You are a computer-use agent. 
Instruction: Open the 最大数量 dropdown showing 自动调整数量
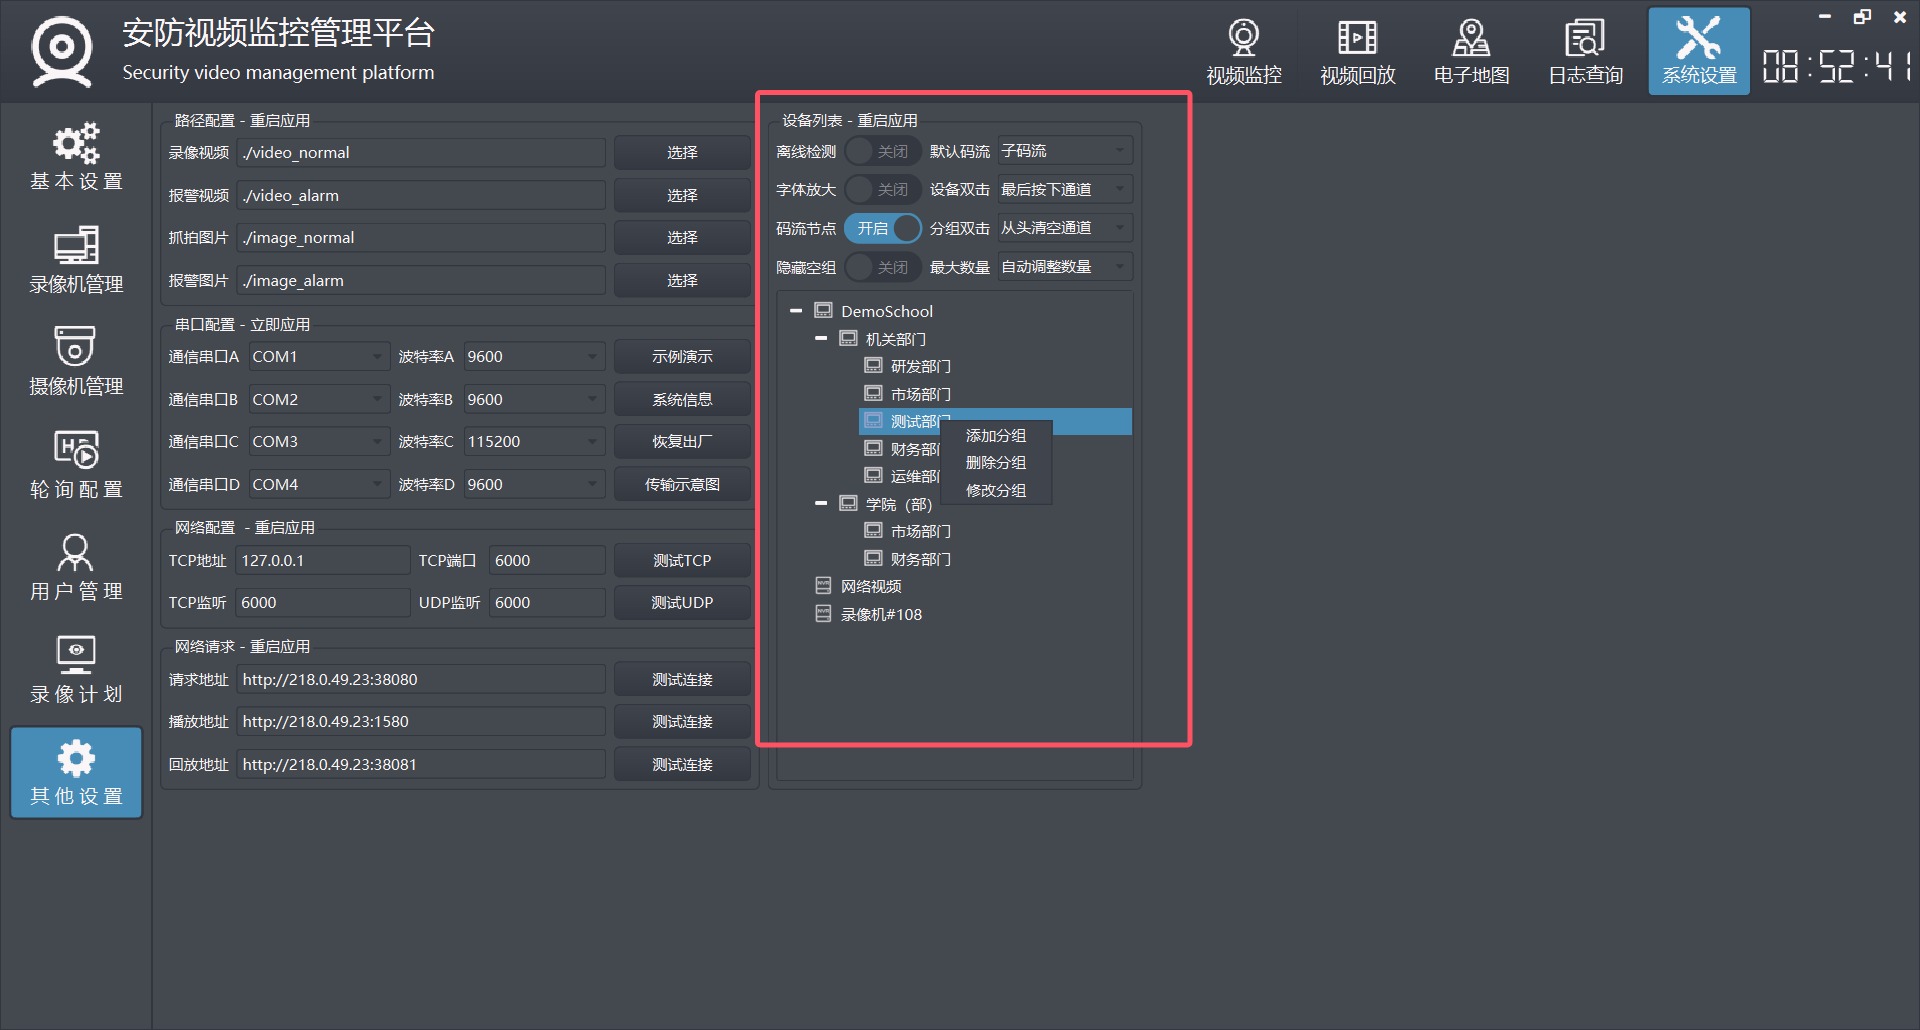[1065, 267]
